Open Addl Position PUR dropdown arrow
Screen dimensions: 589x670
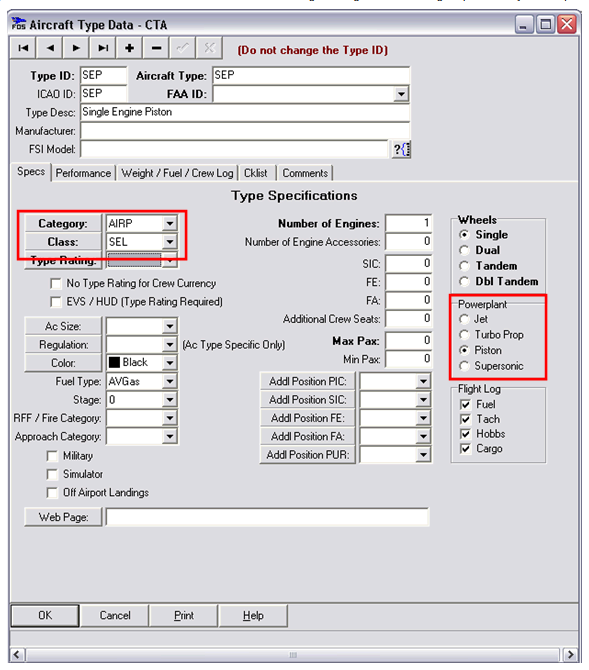click(423, 455)
